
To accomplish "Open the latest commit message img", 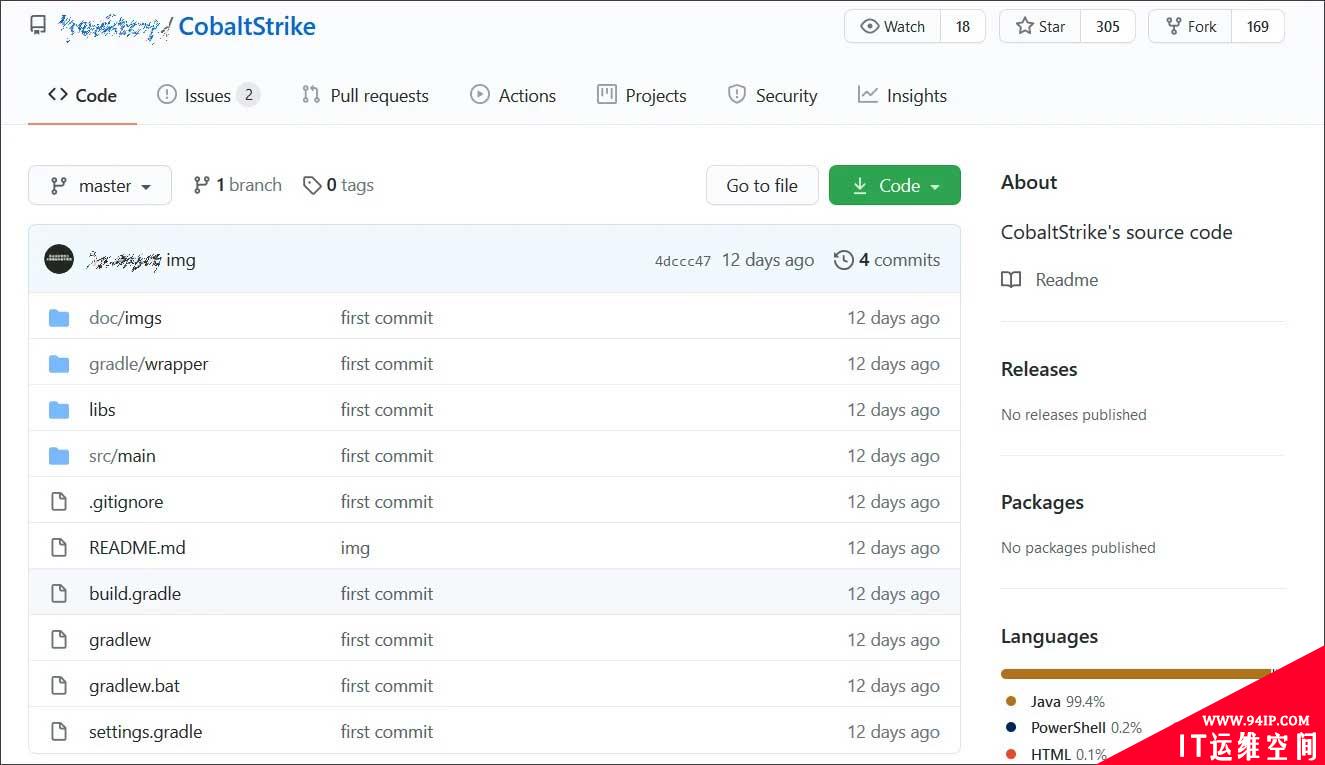I will click(x=181, y=260).
